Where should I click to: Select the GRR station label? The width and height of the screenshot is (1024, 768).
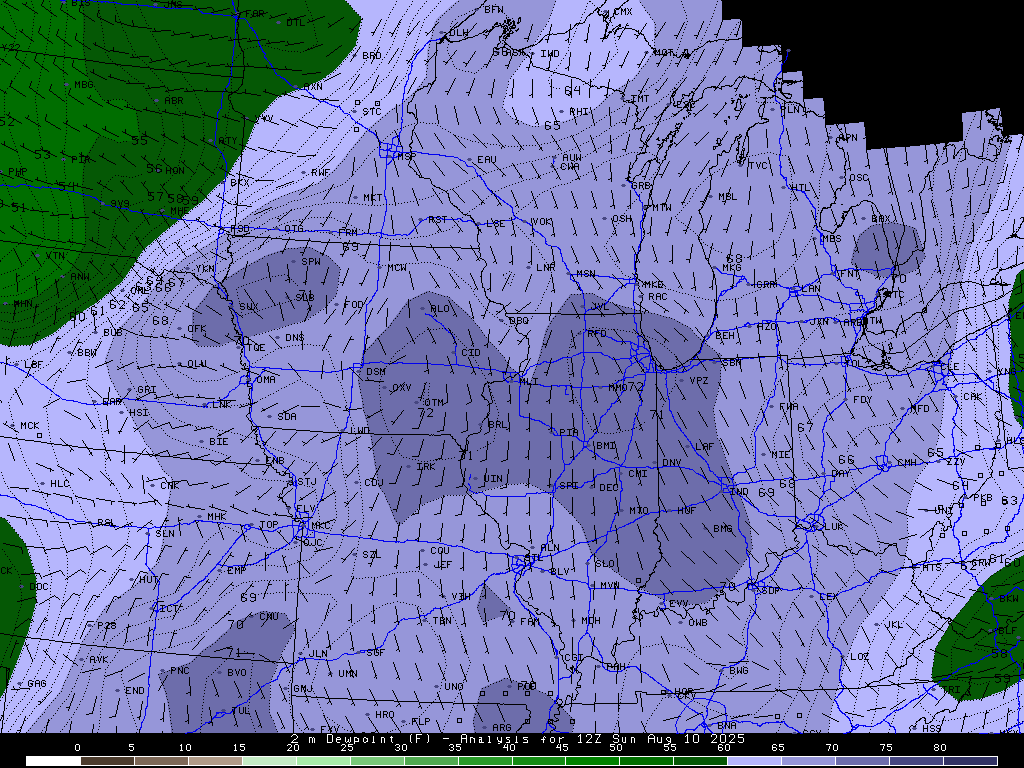coord(765,285)
